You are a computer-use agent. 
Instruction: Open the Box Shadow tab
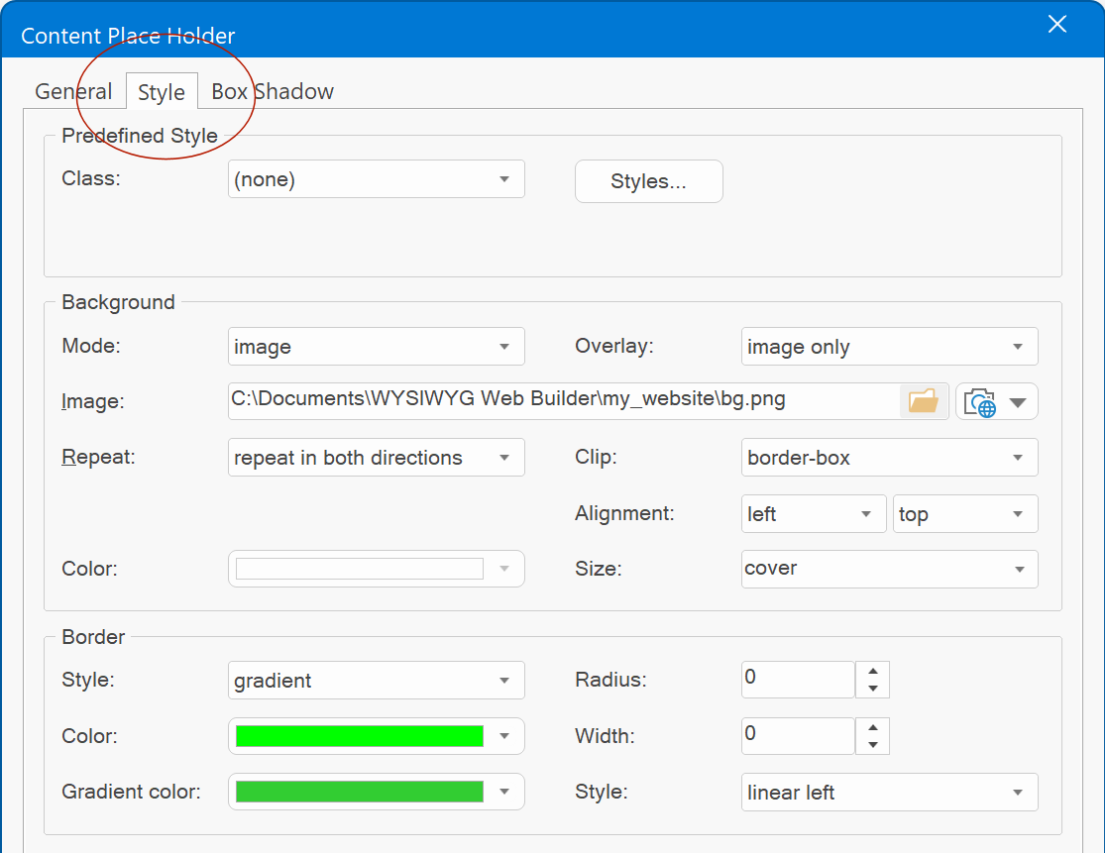272,92
